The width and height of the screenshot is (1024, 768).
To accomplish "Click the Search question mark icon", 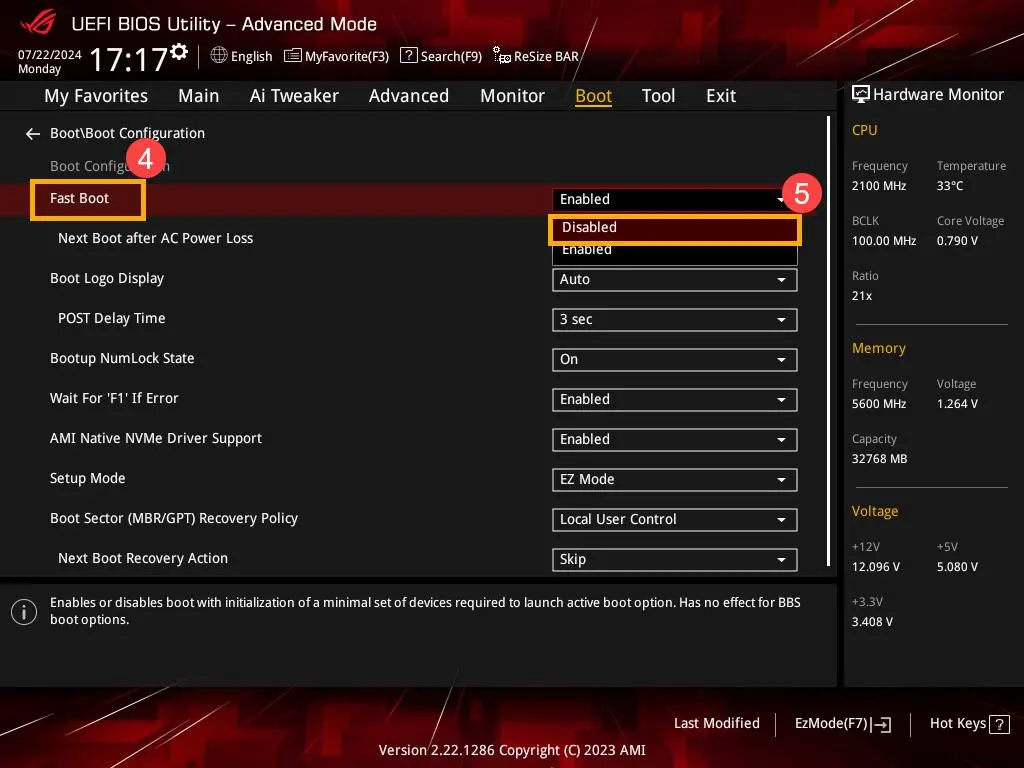I will coord(408,55).
